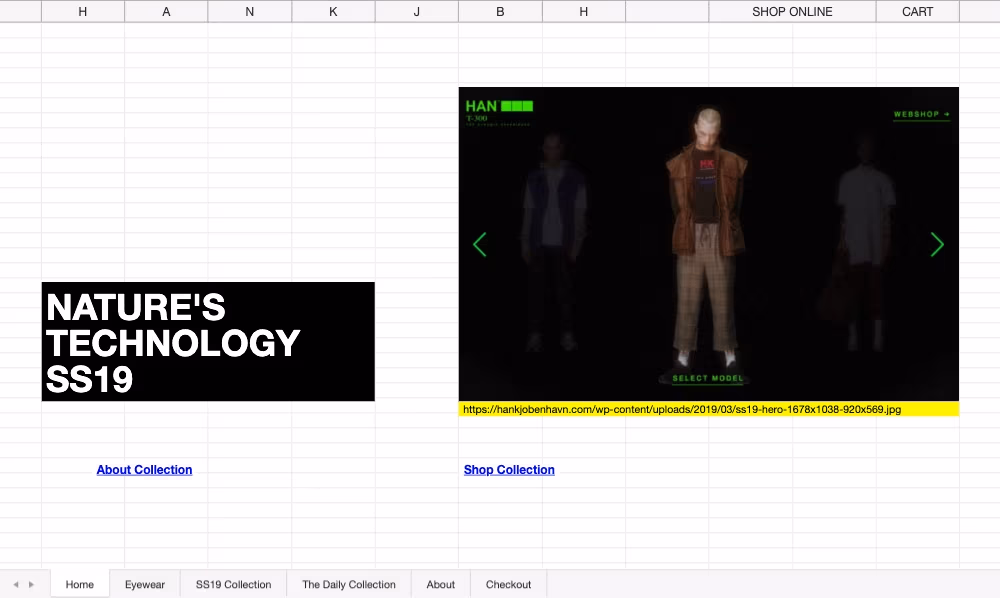Open the About sheet tab
The image size is (1000, 598).
coord(441,584)
